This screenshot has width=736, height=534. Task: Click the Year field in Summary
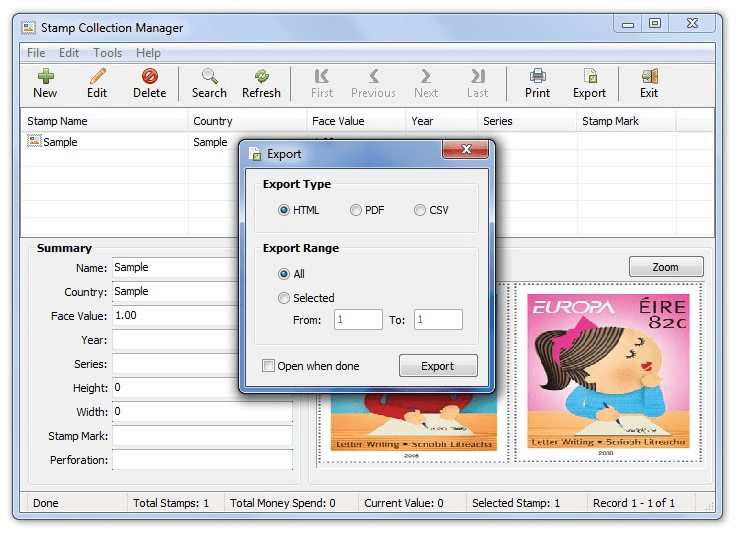(x=176, y=339)
